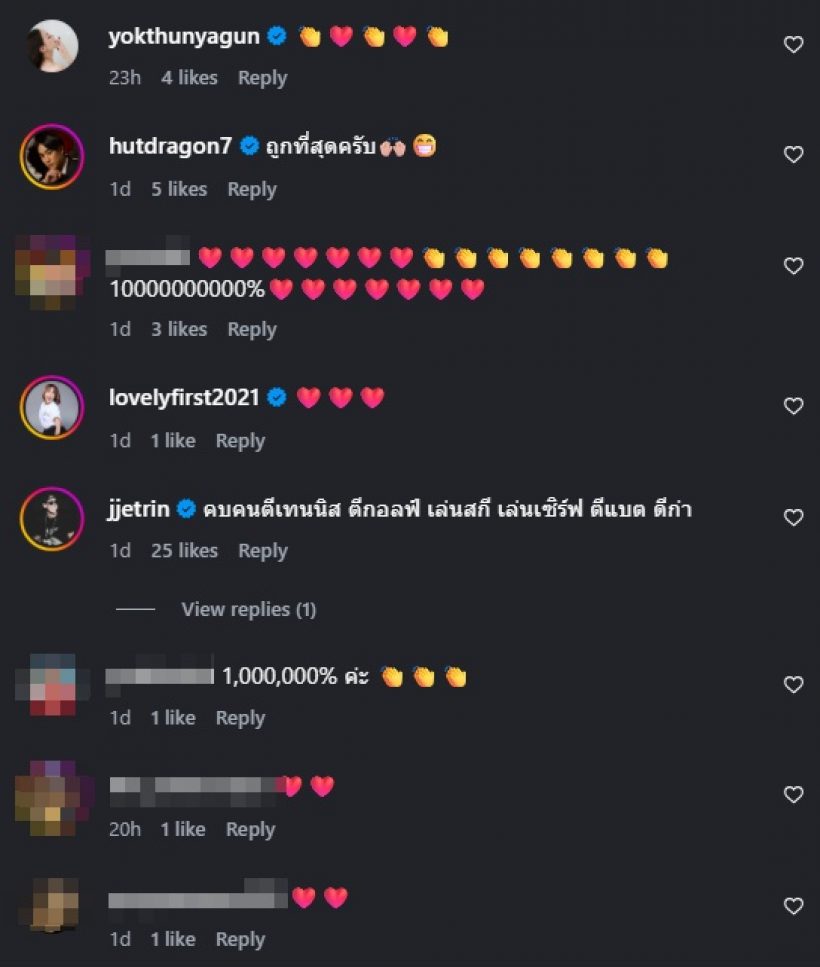
Task: Open jjetrin's story avatar
Action: [x=52, y=519]
